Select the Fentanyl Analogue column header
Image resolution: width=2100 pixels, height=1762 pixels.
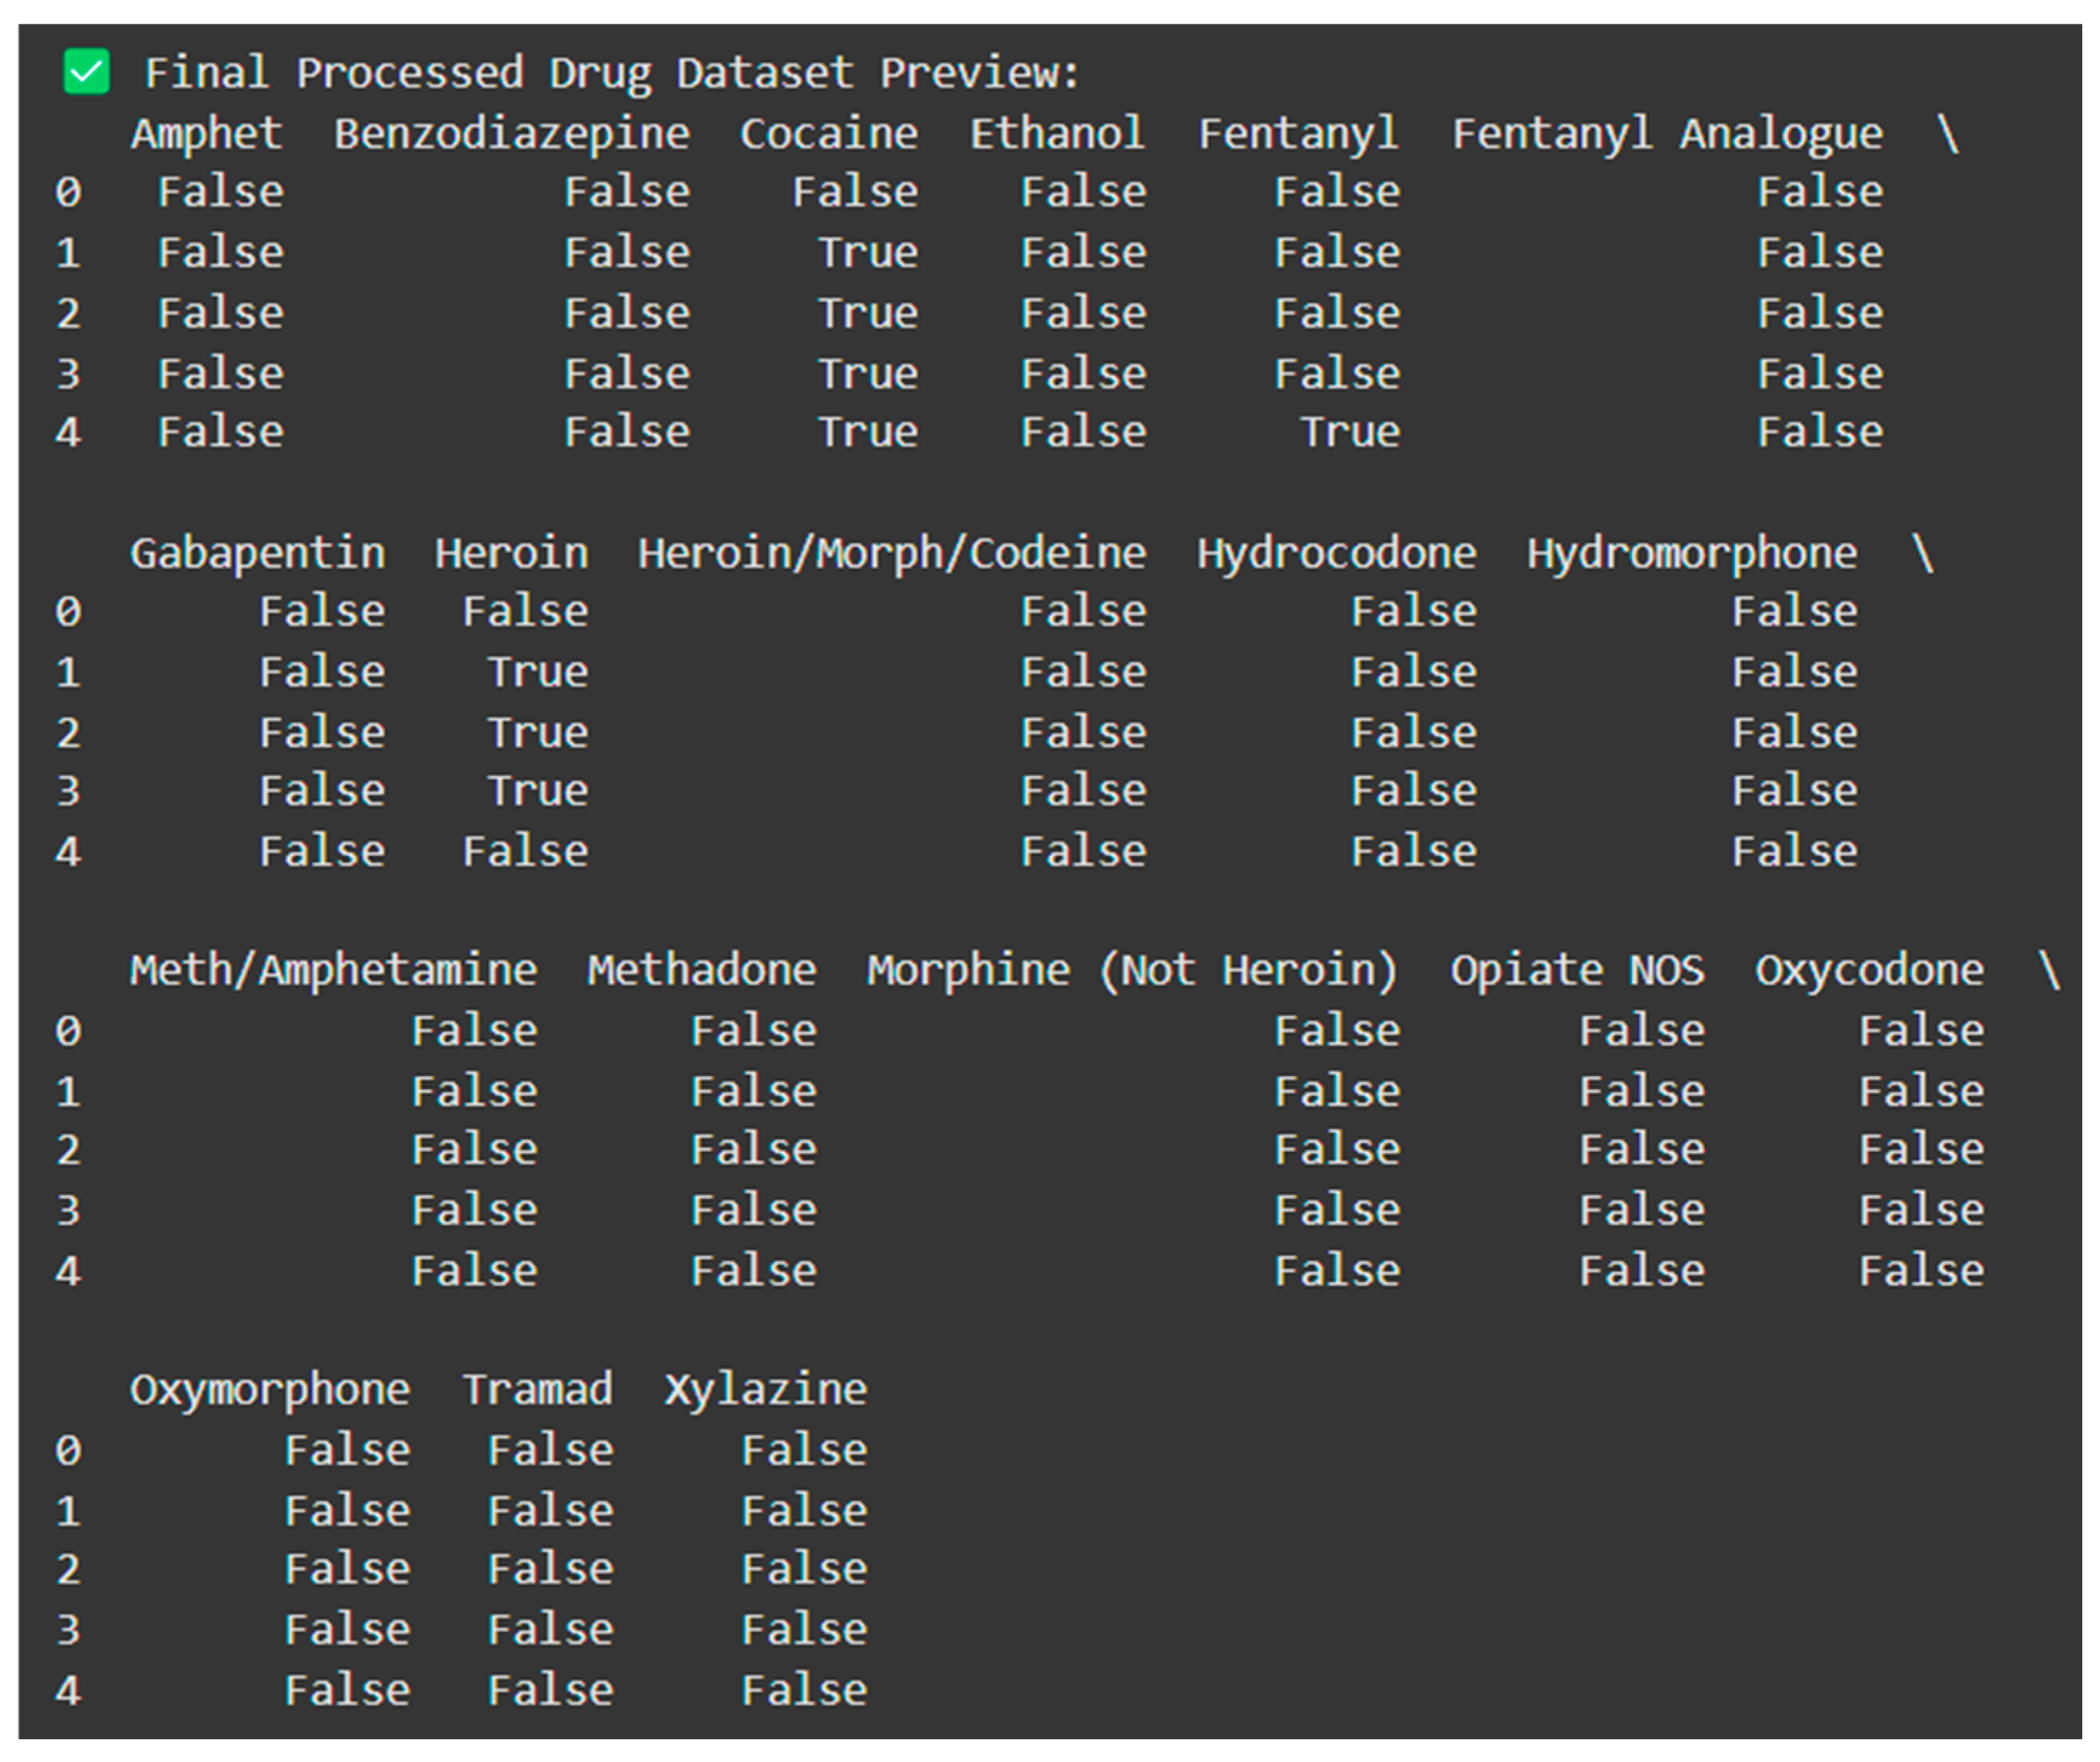tap(1667, 134)
